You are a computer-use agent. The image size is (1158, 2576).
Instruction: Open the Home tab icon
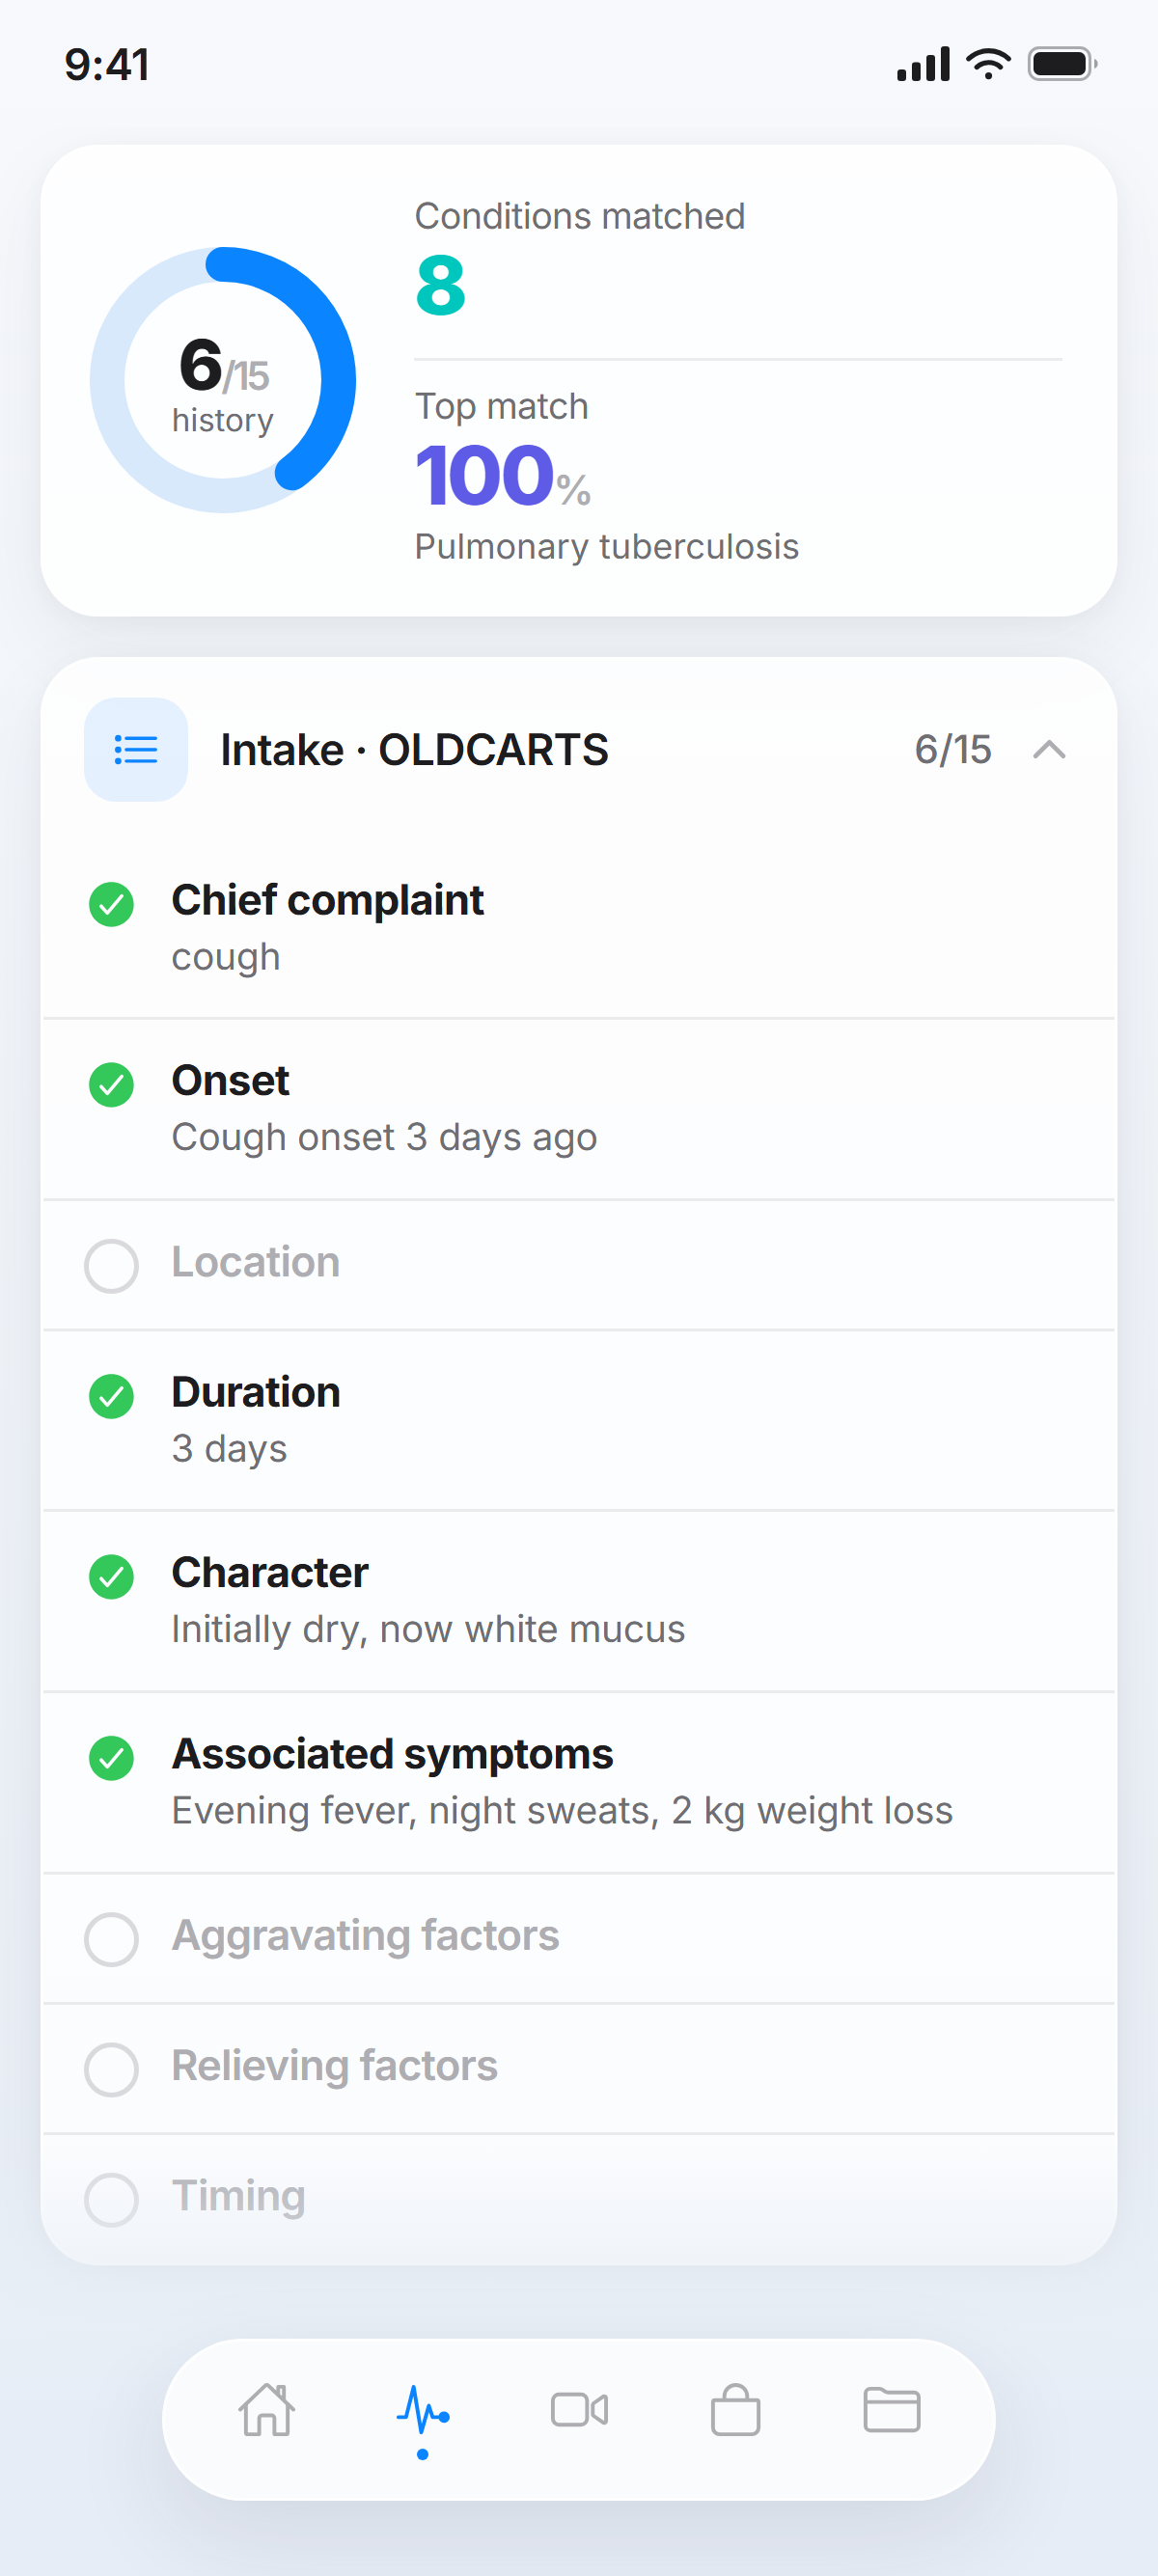click(x=267, y=2409)
